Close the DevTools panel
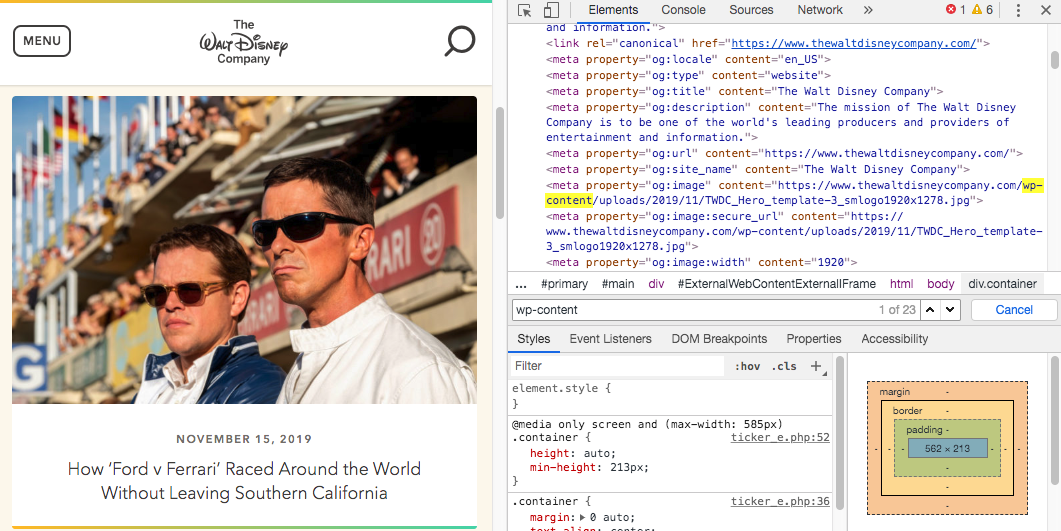Screen dimensions: 1061x531 [x=1045, y=10]
